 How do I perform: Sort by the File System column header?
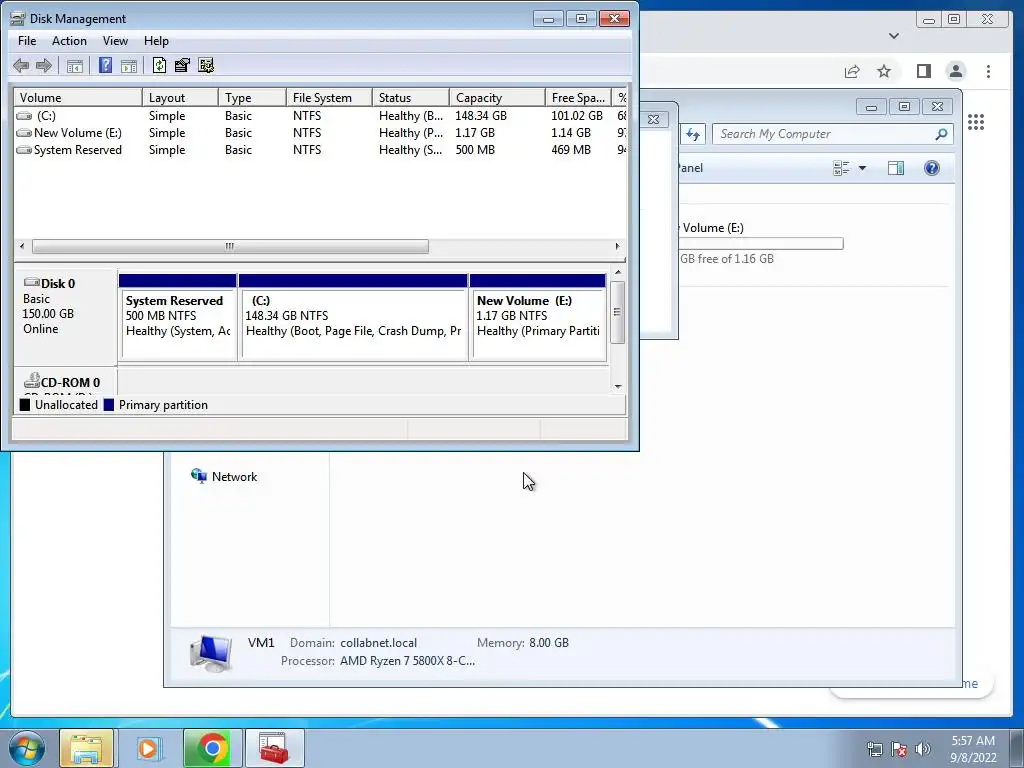pos(328,97)
